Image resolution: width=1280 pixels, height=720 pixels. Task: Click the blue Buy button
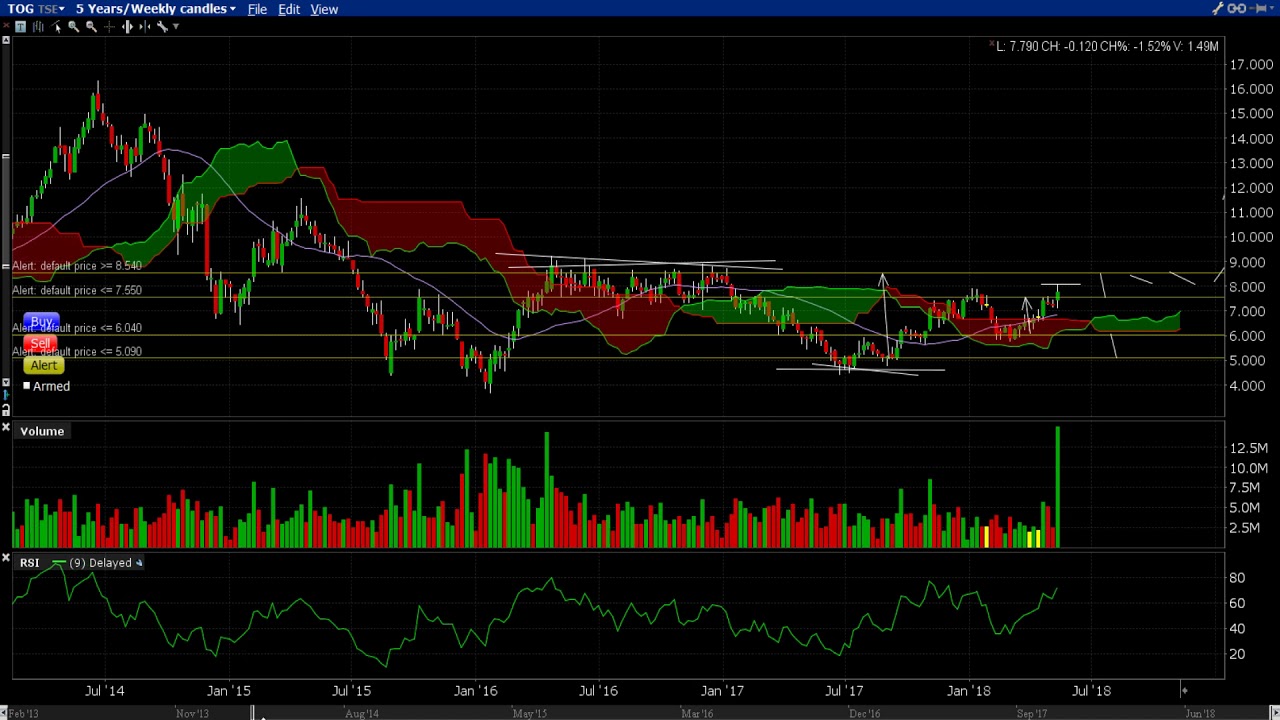(41, 322)
